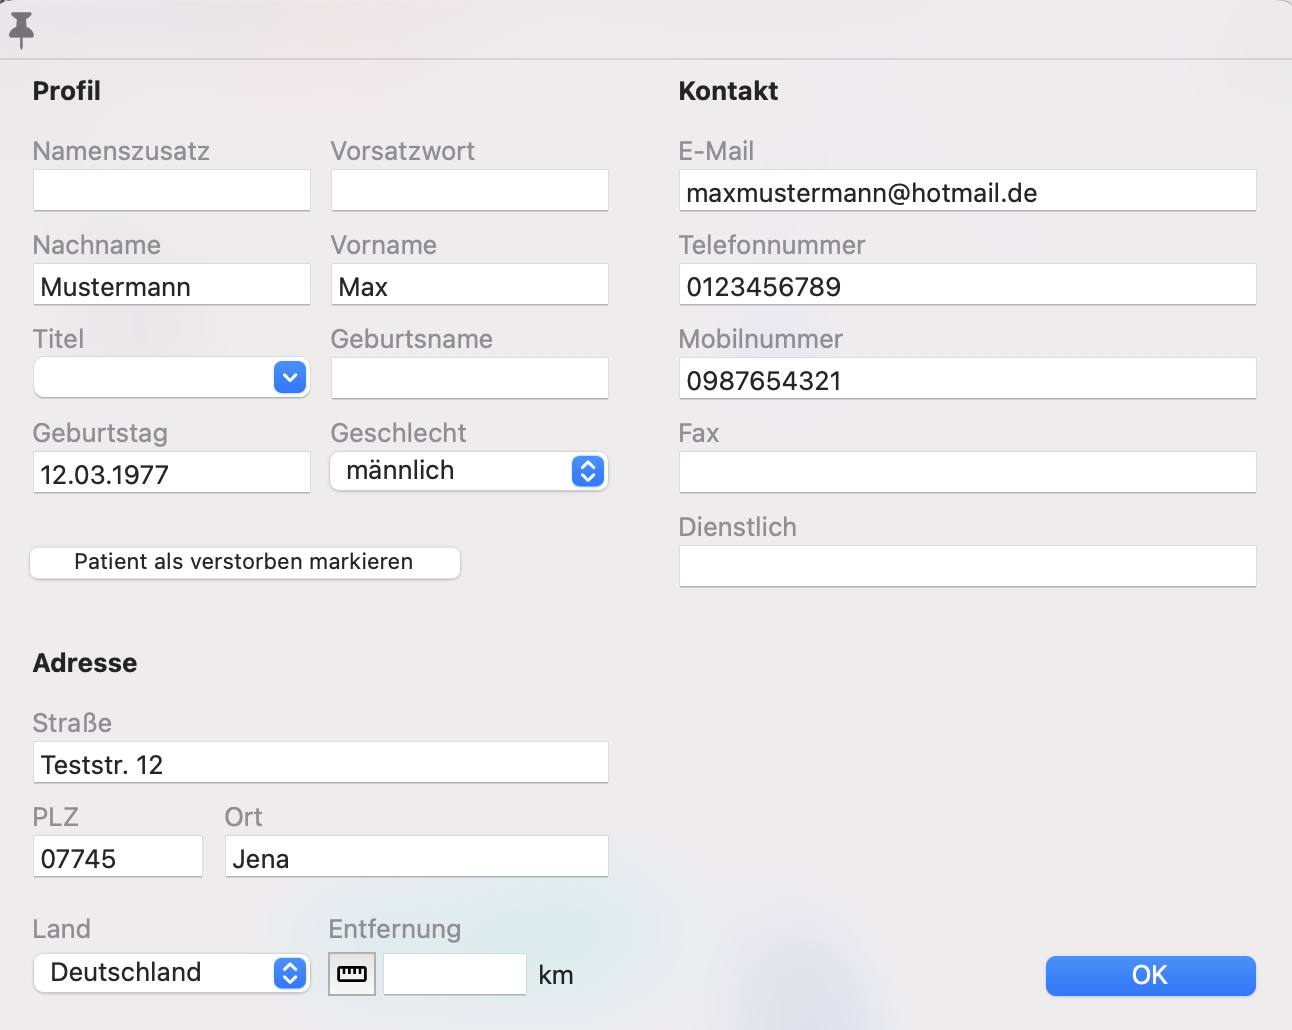The height and width of the screenshot is (1030, 1292).
Task: Click the Telefonnummer label
Action: pyautogui.click(x=772, y=245)
